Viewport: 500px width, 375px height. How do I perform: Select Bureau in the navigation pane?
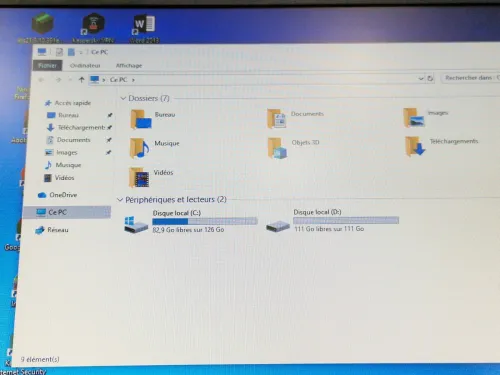coord(63,115)
